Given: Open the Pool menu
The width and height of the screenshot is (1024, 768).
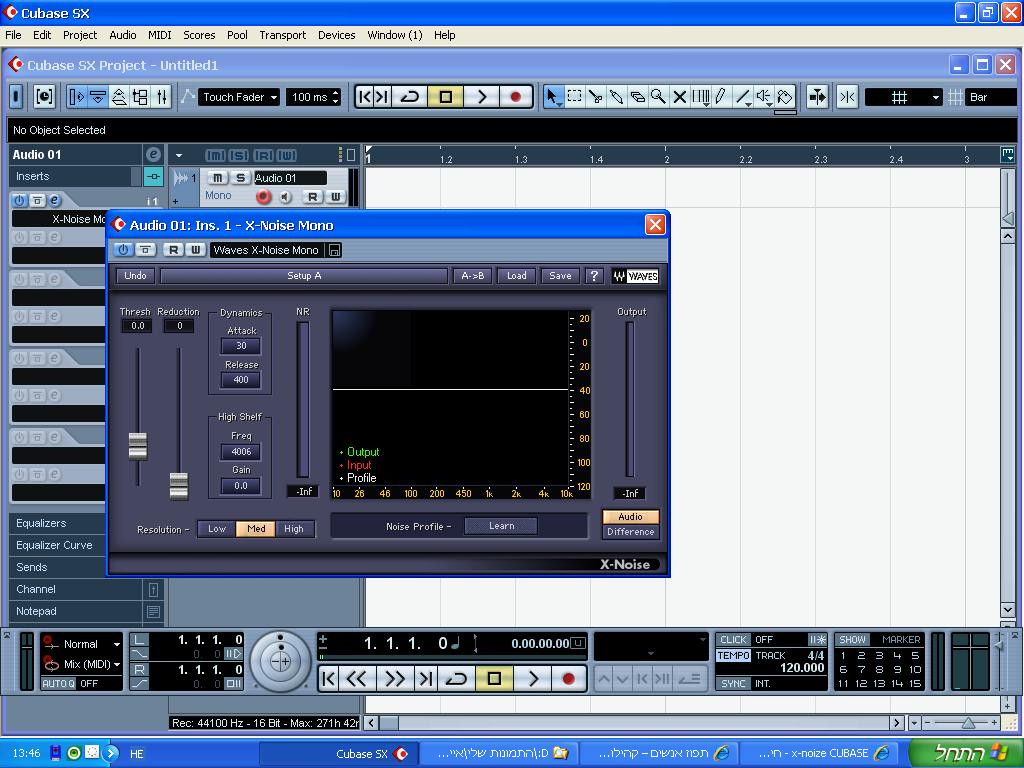Looking at the screenshot, I should point(236,35).
